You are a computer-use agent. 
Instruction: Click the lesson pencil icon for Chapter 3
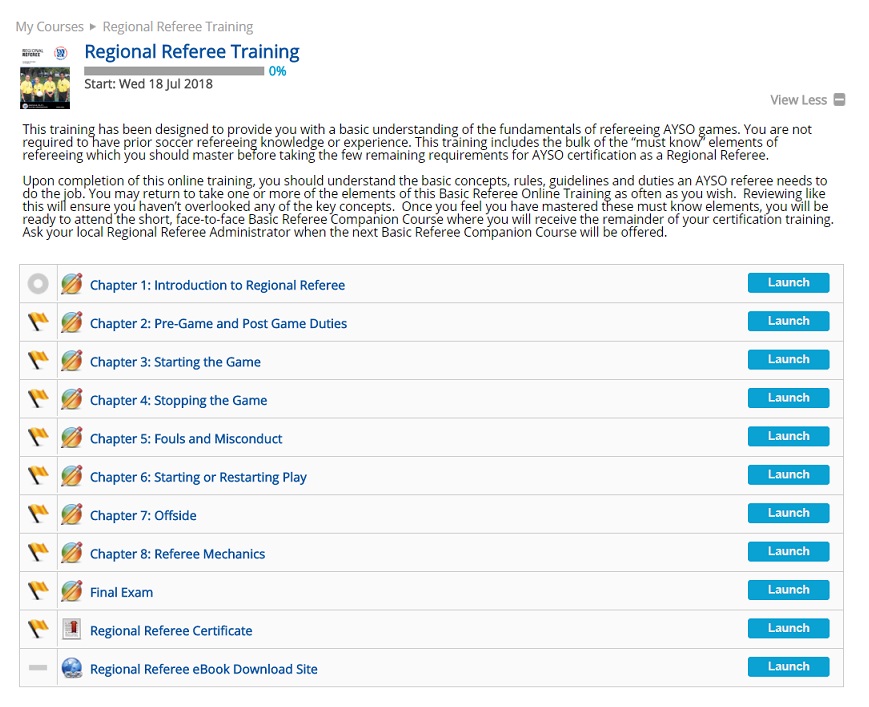pyautogui.click(x=71, y=361)
